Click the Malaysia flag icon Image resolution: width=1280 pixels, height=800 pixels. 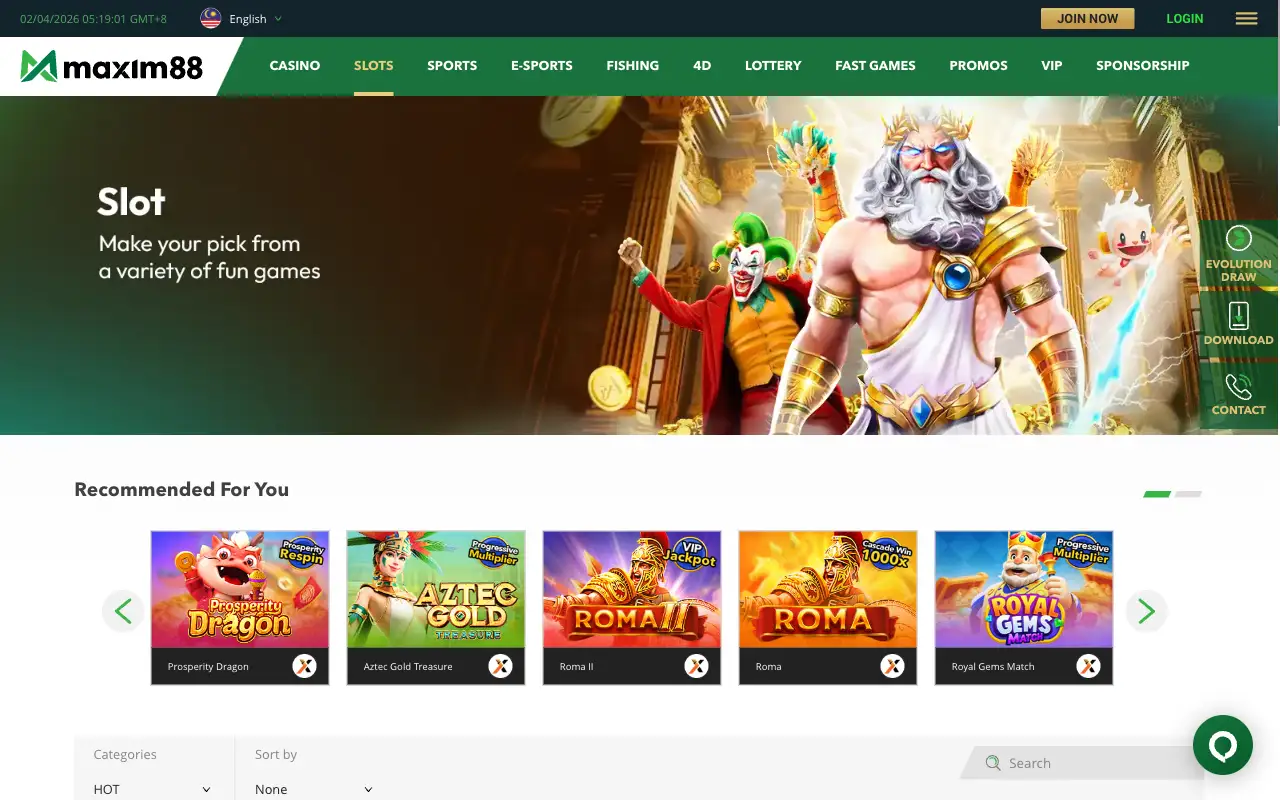click(210, 18)
